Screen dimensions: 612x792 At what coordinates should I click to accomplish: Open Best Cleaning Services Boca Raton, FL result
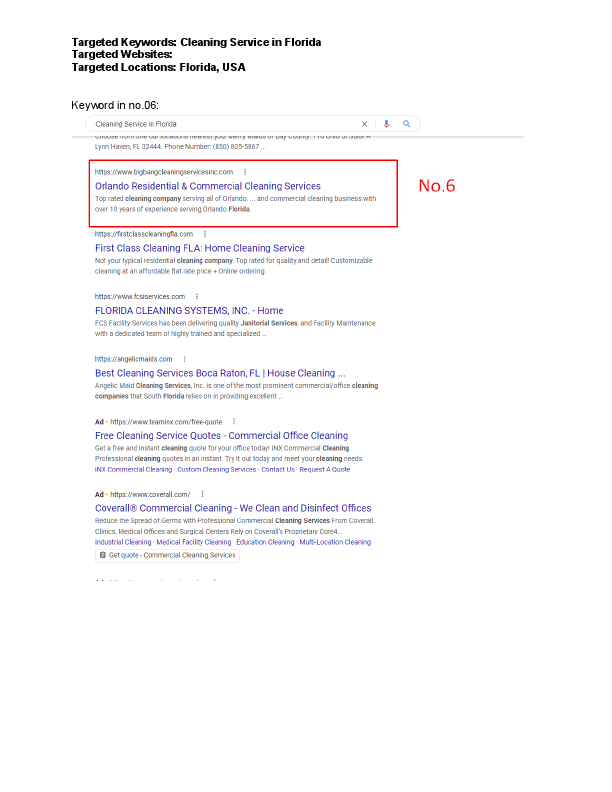220,373
